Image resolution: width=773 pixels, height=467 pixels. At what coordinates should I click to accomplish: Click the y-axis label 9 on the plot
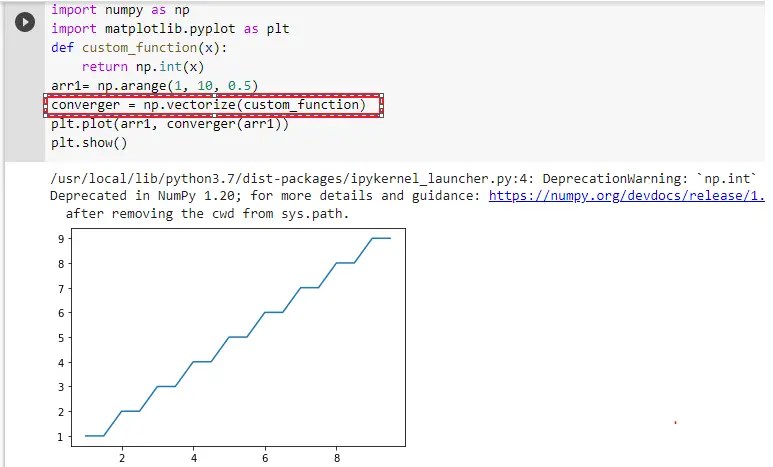(61, 239)
